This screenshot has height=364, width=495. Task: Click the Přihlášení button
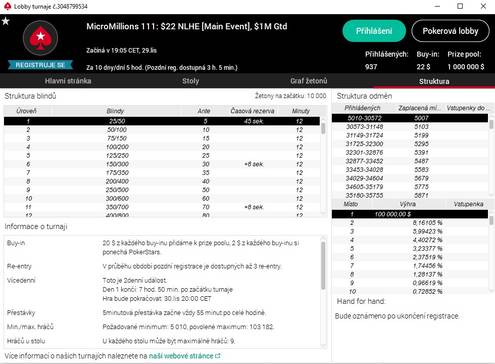(374, 31)
